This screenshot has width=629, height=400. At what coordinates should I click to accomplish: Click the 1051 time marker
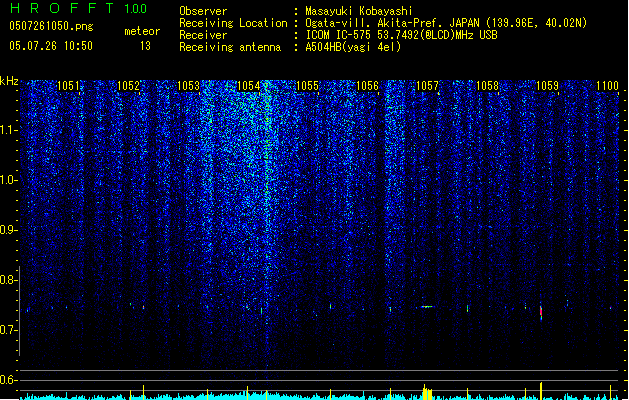(68, 86)
